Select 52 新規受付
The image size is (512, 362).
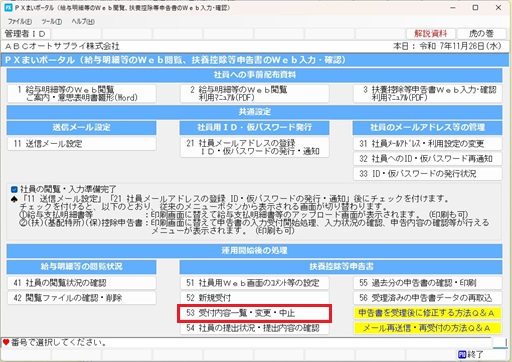tap(255, 298)
